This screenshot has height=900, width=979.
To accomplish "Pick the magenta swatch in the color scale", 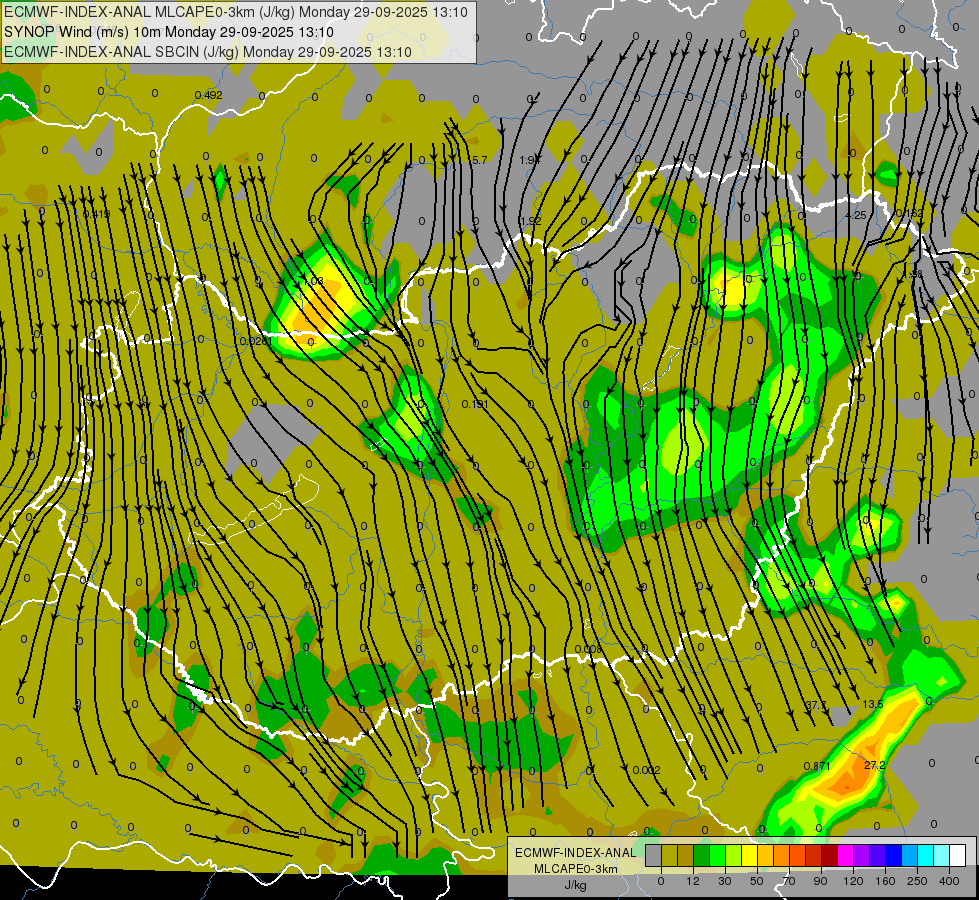I will (845, 856).
